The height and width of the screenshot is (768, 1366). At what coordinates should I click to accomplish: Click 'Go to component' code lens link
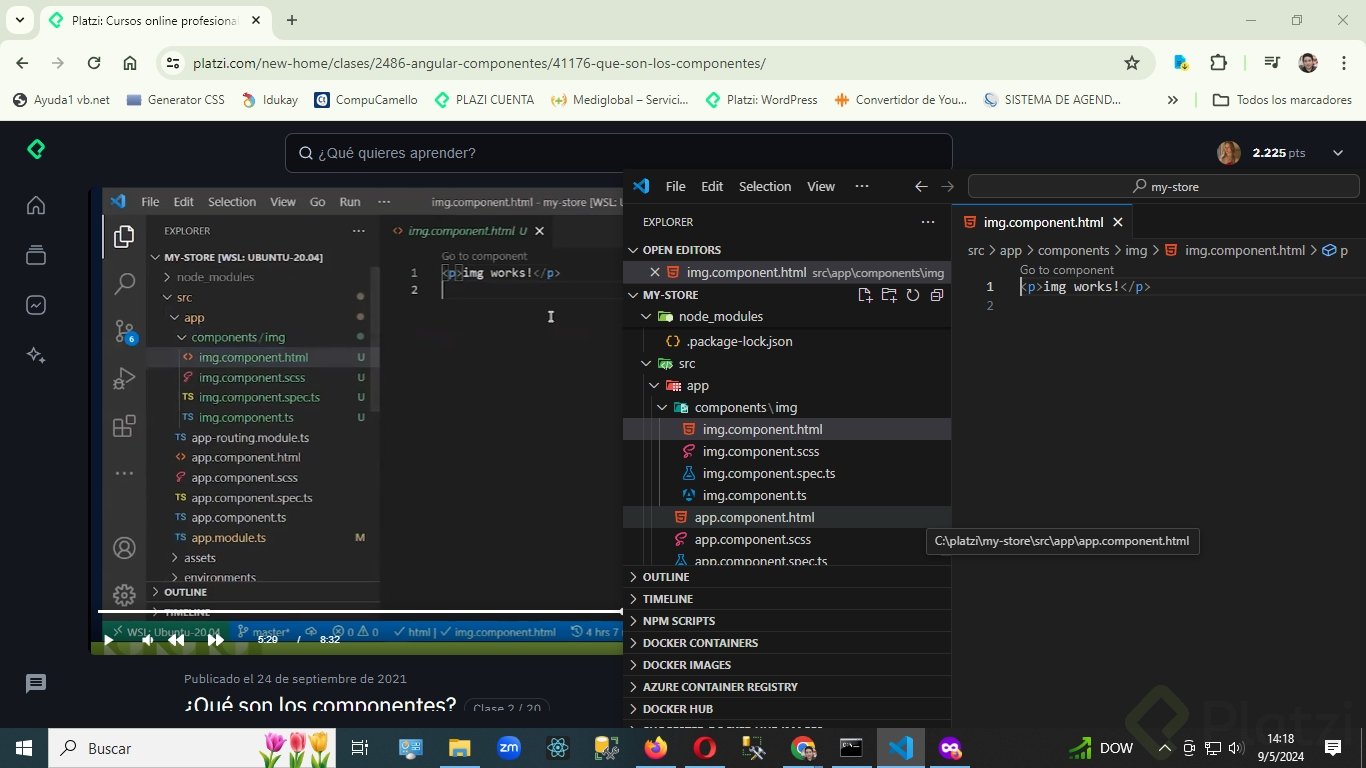1067,270
